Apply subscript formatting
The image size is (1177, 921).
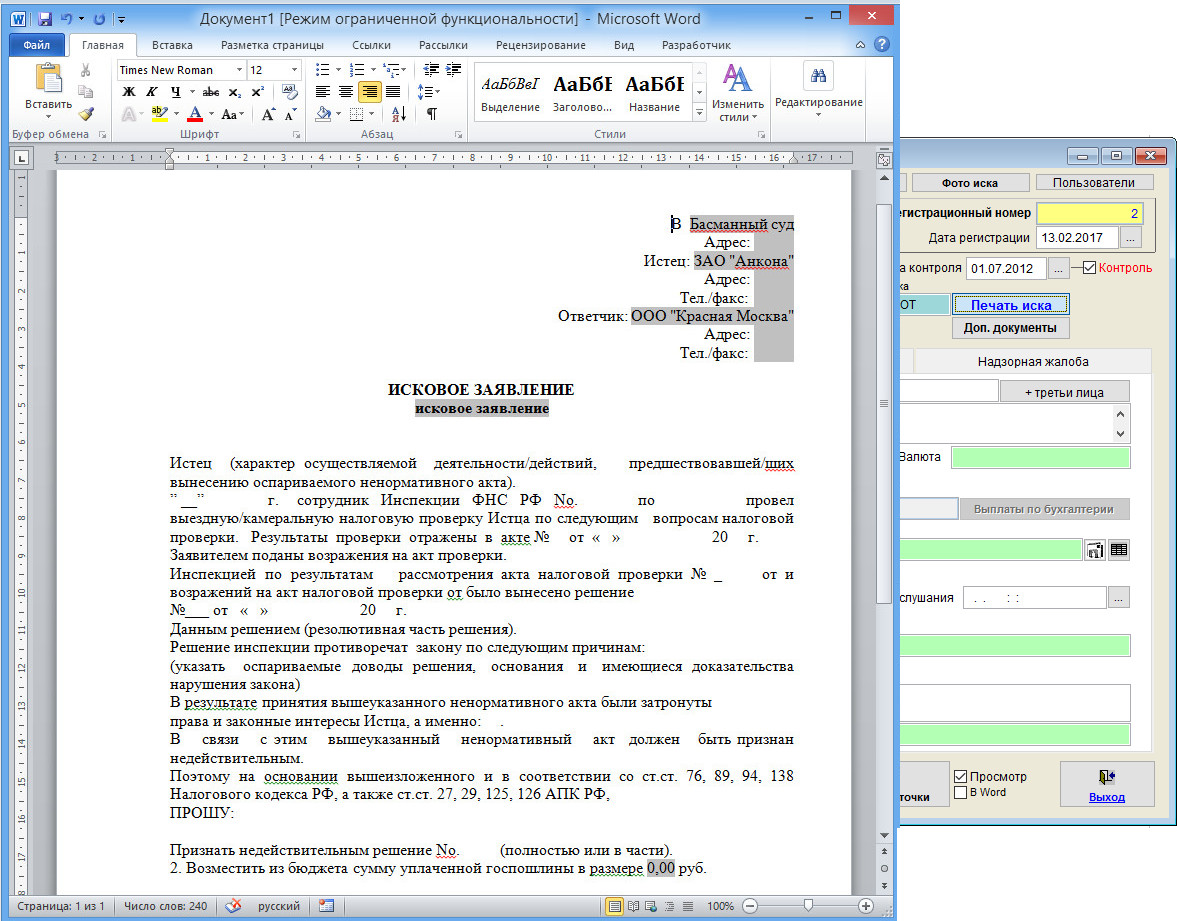pos(235,92)
